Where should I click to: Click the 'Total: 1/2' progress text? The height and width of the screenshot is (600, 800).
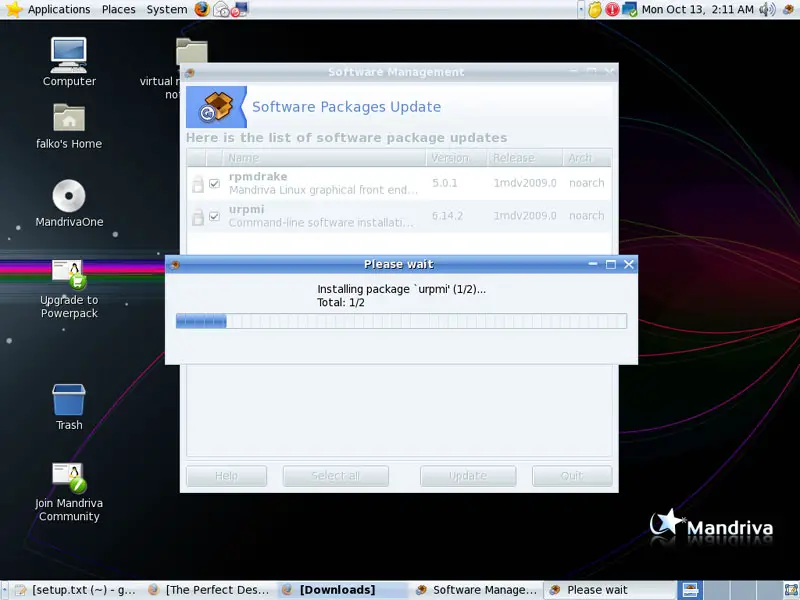[341, 303]
